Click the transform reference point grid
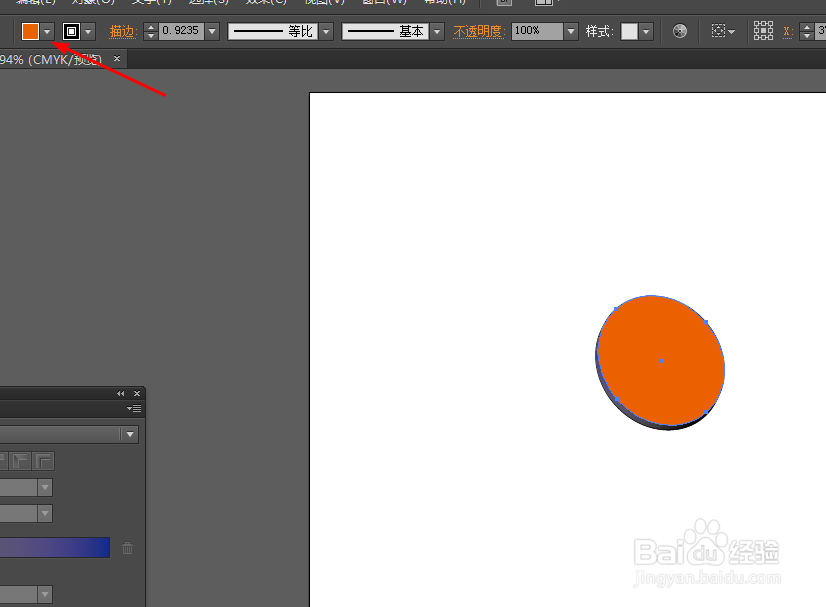This screenshot has width=826, height=607. point(763,31)
